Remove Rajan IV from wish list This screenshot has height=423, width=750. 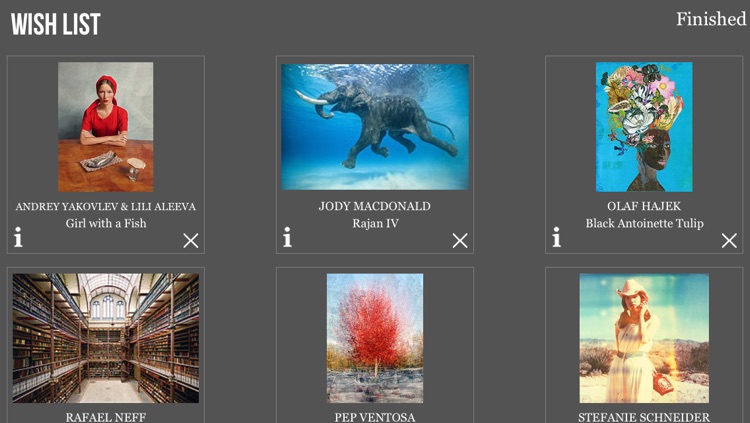click(x=459, y=240)
